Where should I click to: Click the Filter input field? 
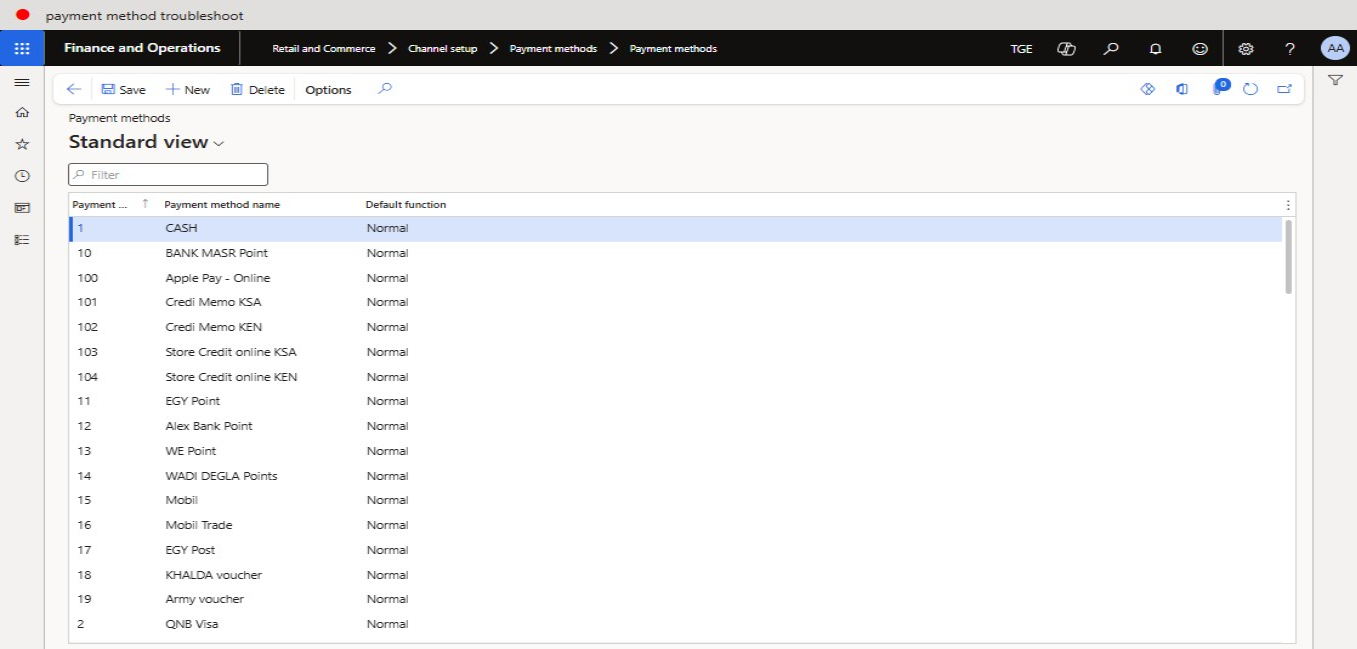tap(168, 174)
